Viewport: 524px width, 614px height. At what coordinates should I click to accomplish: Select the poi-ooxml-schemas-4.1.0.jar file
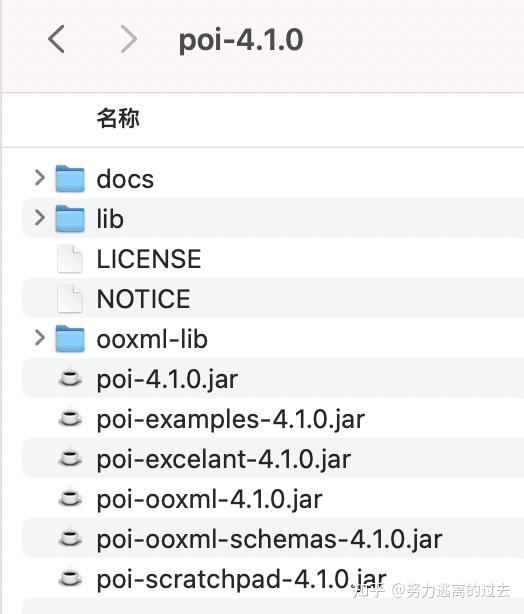point(273,538)
